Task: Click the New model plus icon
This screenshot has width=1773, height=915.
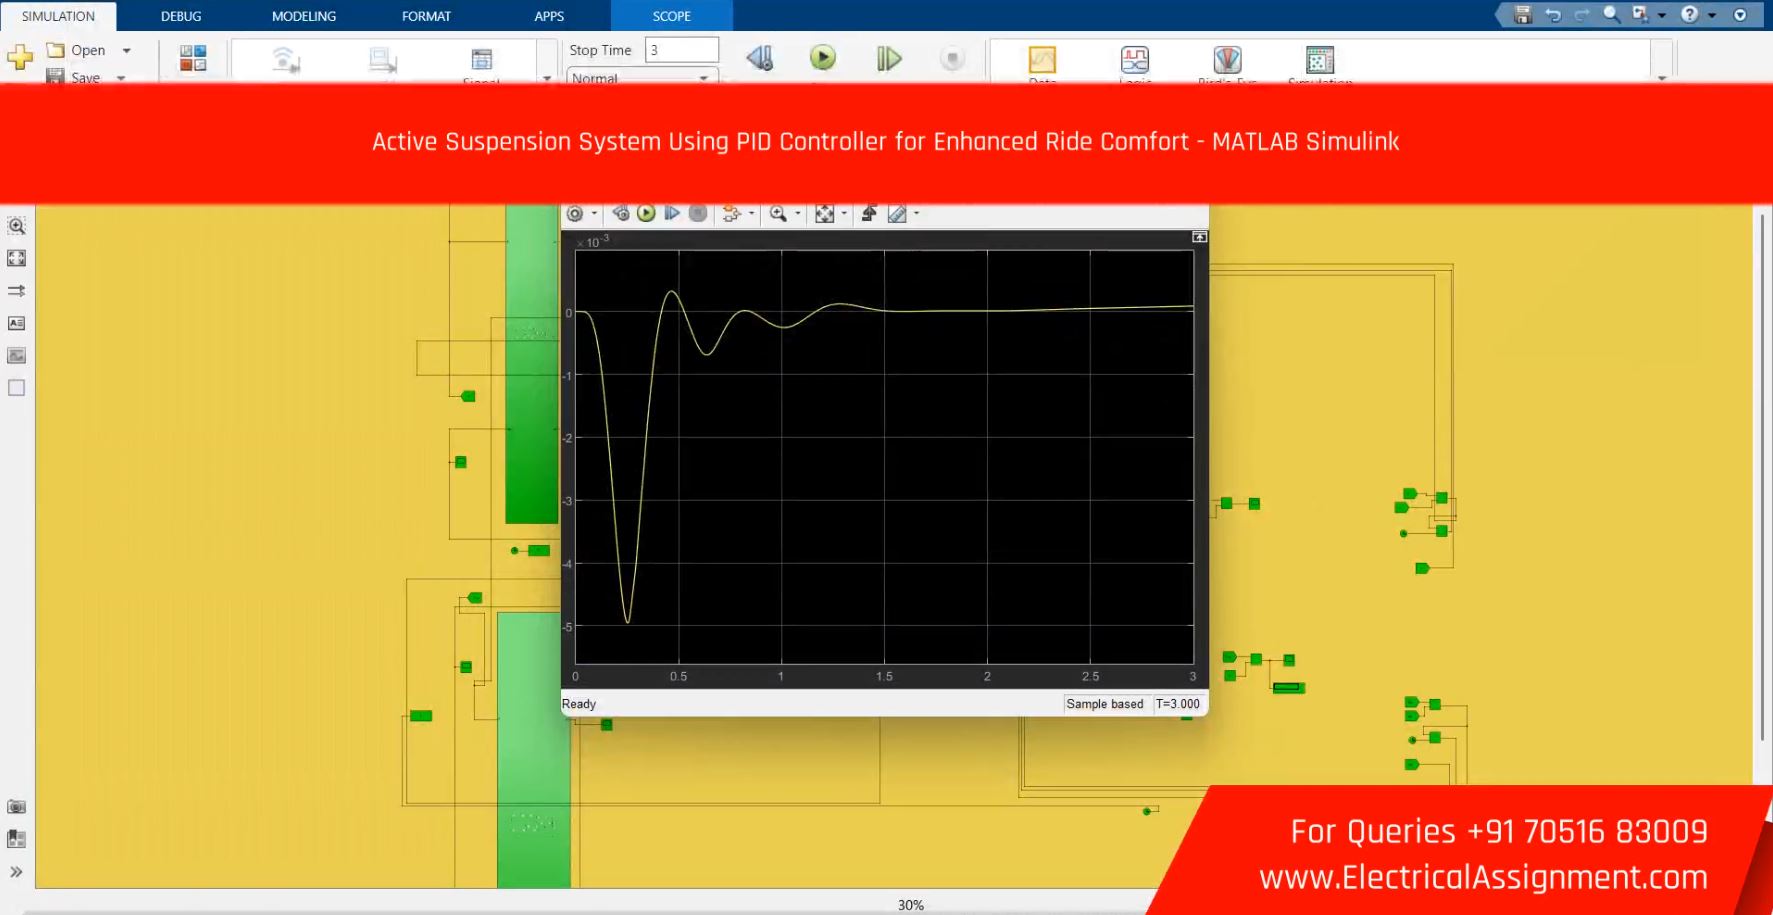Action: [x=20, y=57]
